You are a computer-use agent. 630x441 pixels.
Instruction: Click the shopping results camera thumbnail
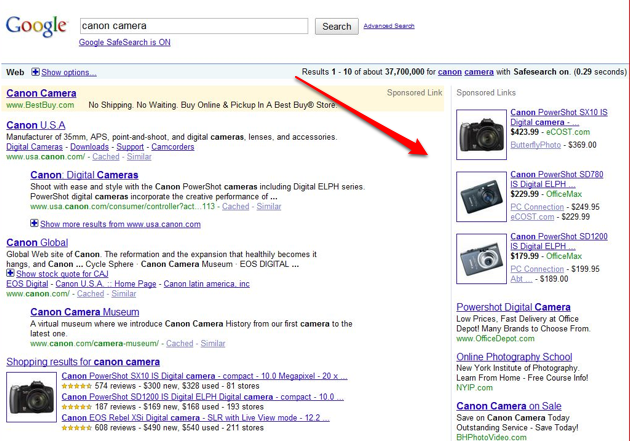click(x=31, y=397)
